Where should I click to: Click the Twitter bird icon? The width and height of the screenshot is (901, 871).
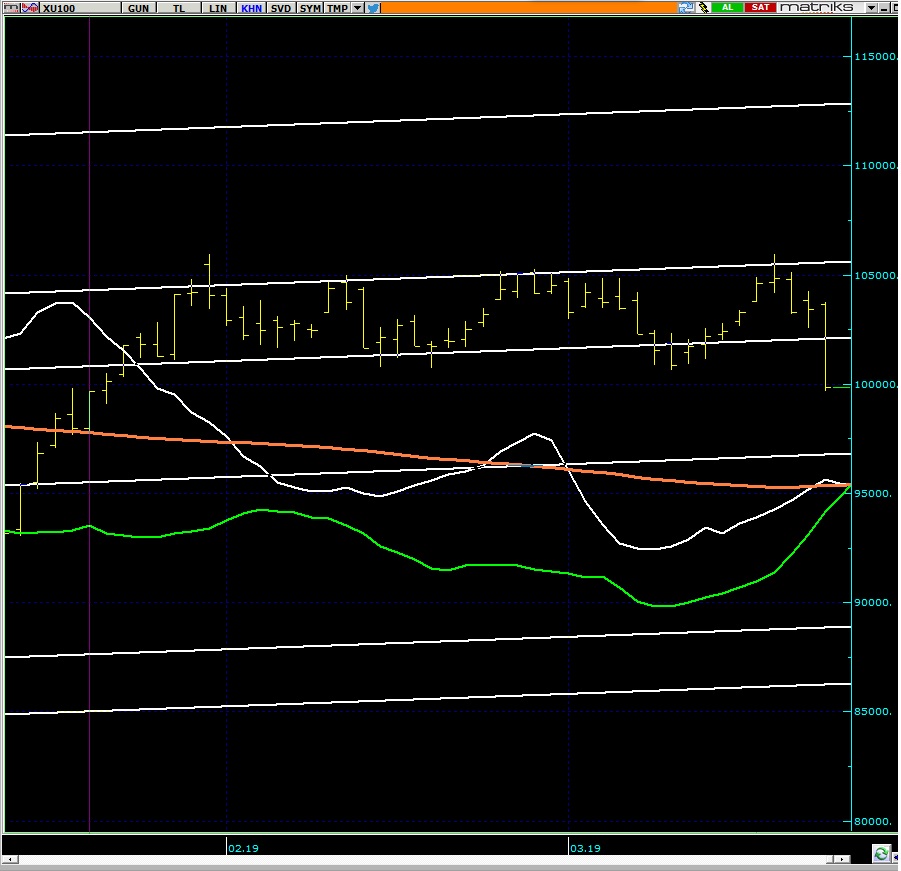pyautogui.click(x=373, y=8)
